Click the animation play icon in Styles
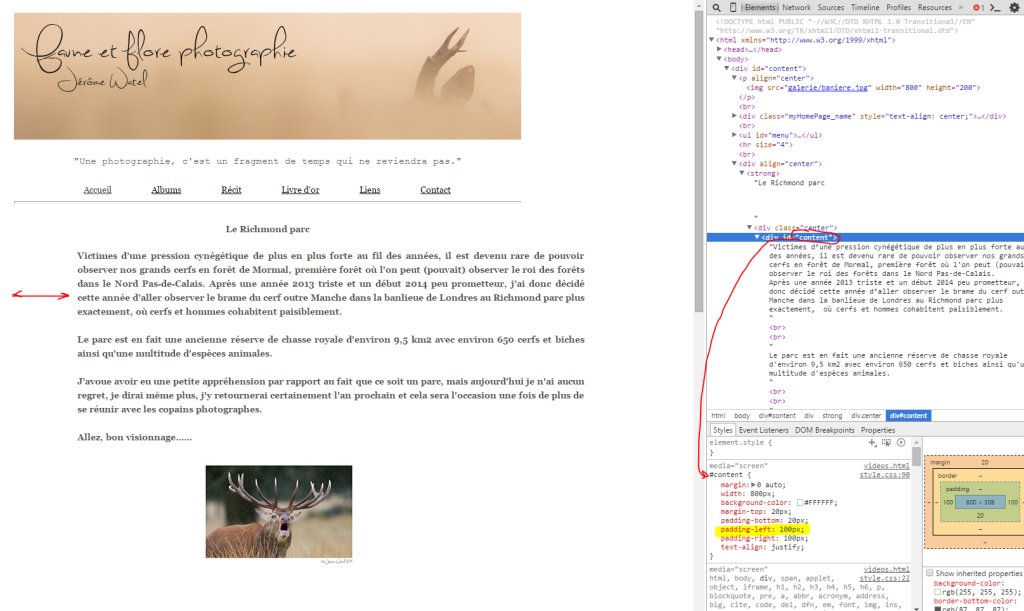1024x611 pixels. pos(901,443)
